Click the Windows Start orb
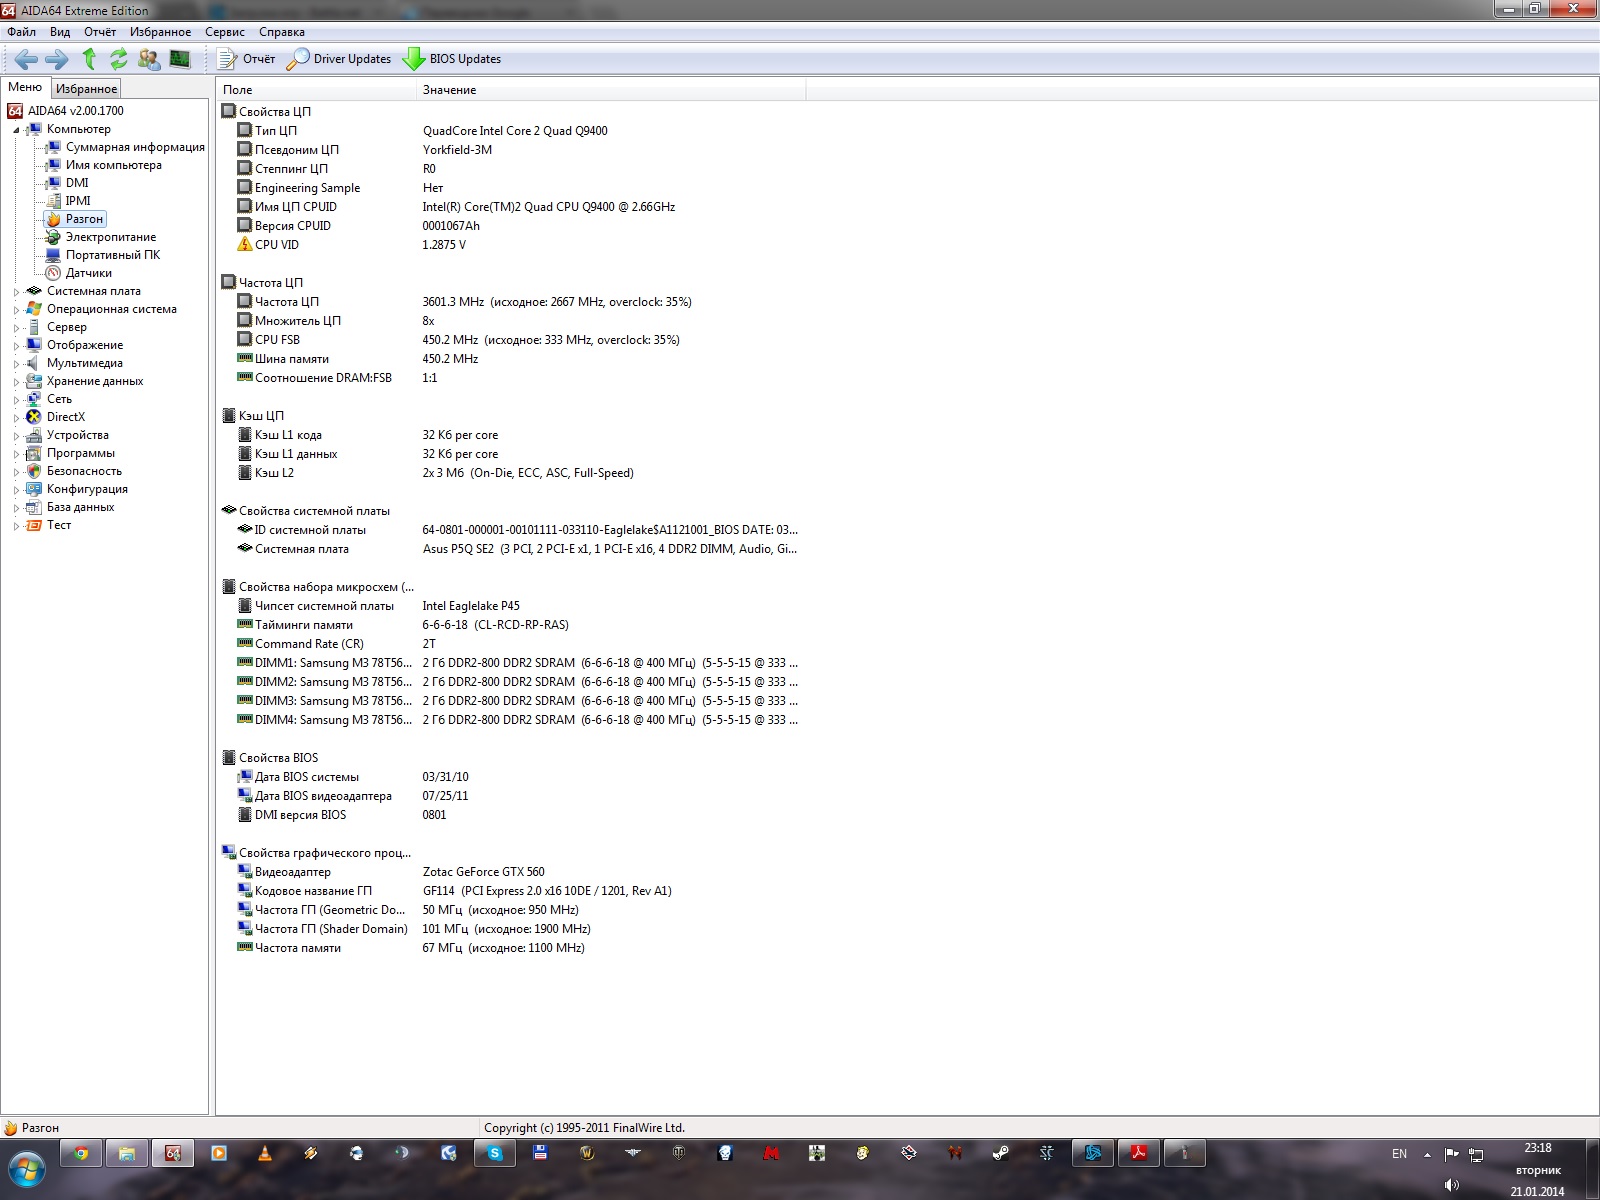The width and height of the screenshot is (1600, 1200). coord(27,1169)
